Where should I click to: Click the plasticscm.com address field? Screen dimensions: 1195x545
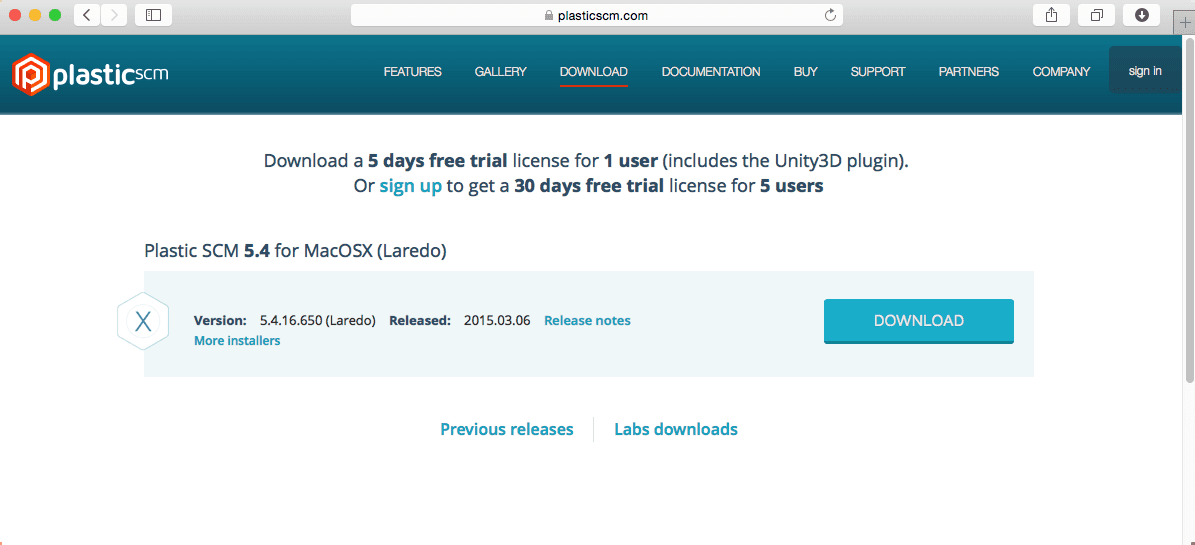pyautogui.click(x=597, y=15)
